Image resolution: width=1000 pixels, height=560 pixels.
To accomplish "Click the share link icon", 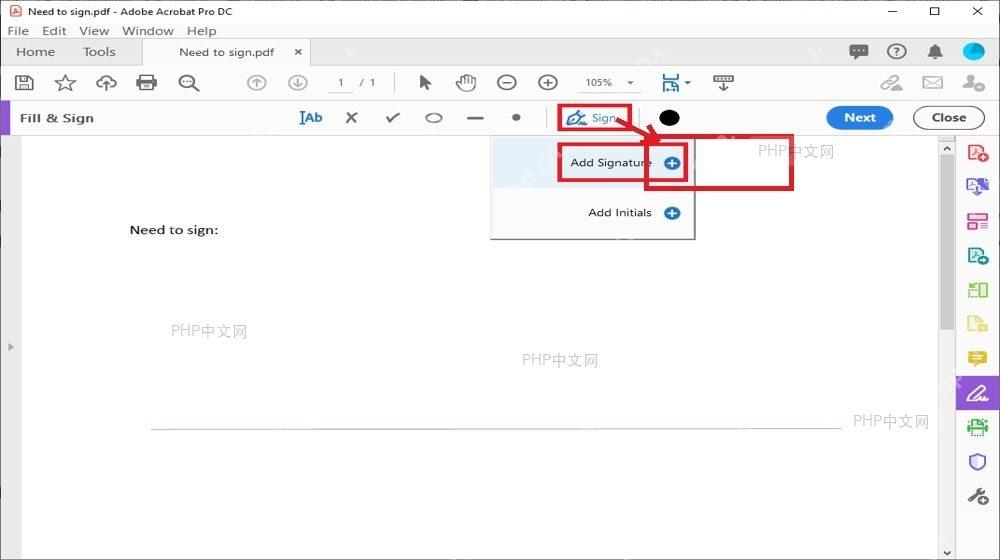I will coord(892,83).
